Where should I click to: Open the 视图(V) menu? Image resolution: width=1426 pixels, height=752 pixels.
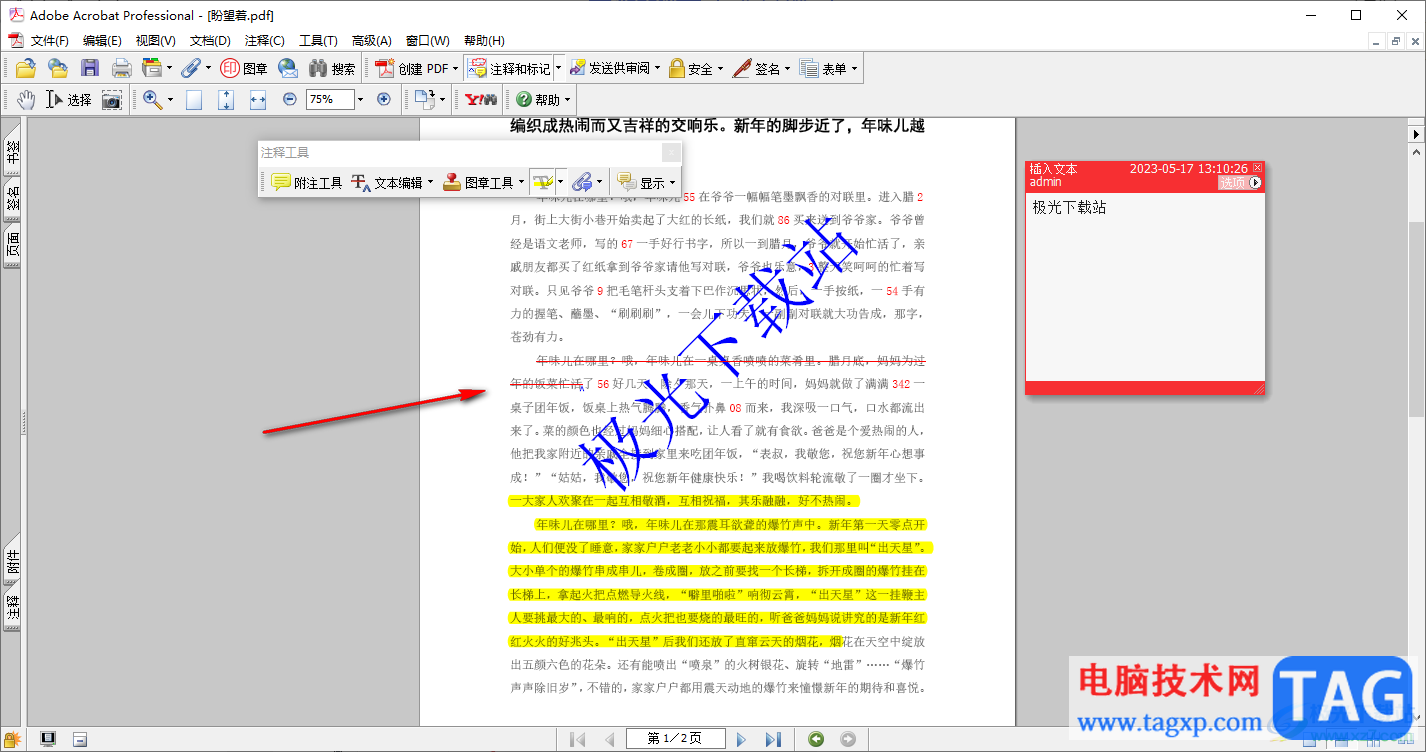[x=155, y=40]
